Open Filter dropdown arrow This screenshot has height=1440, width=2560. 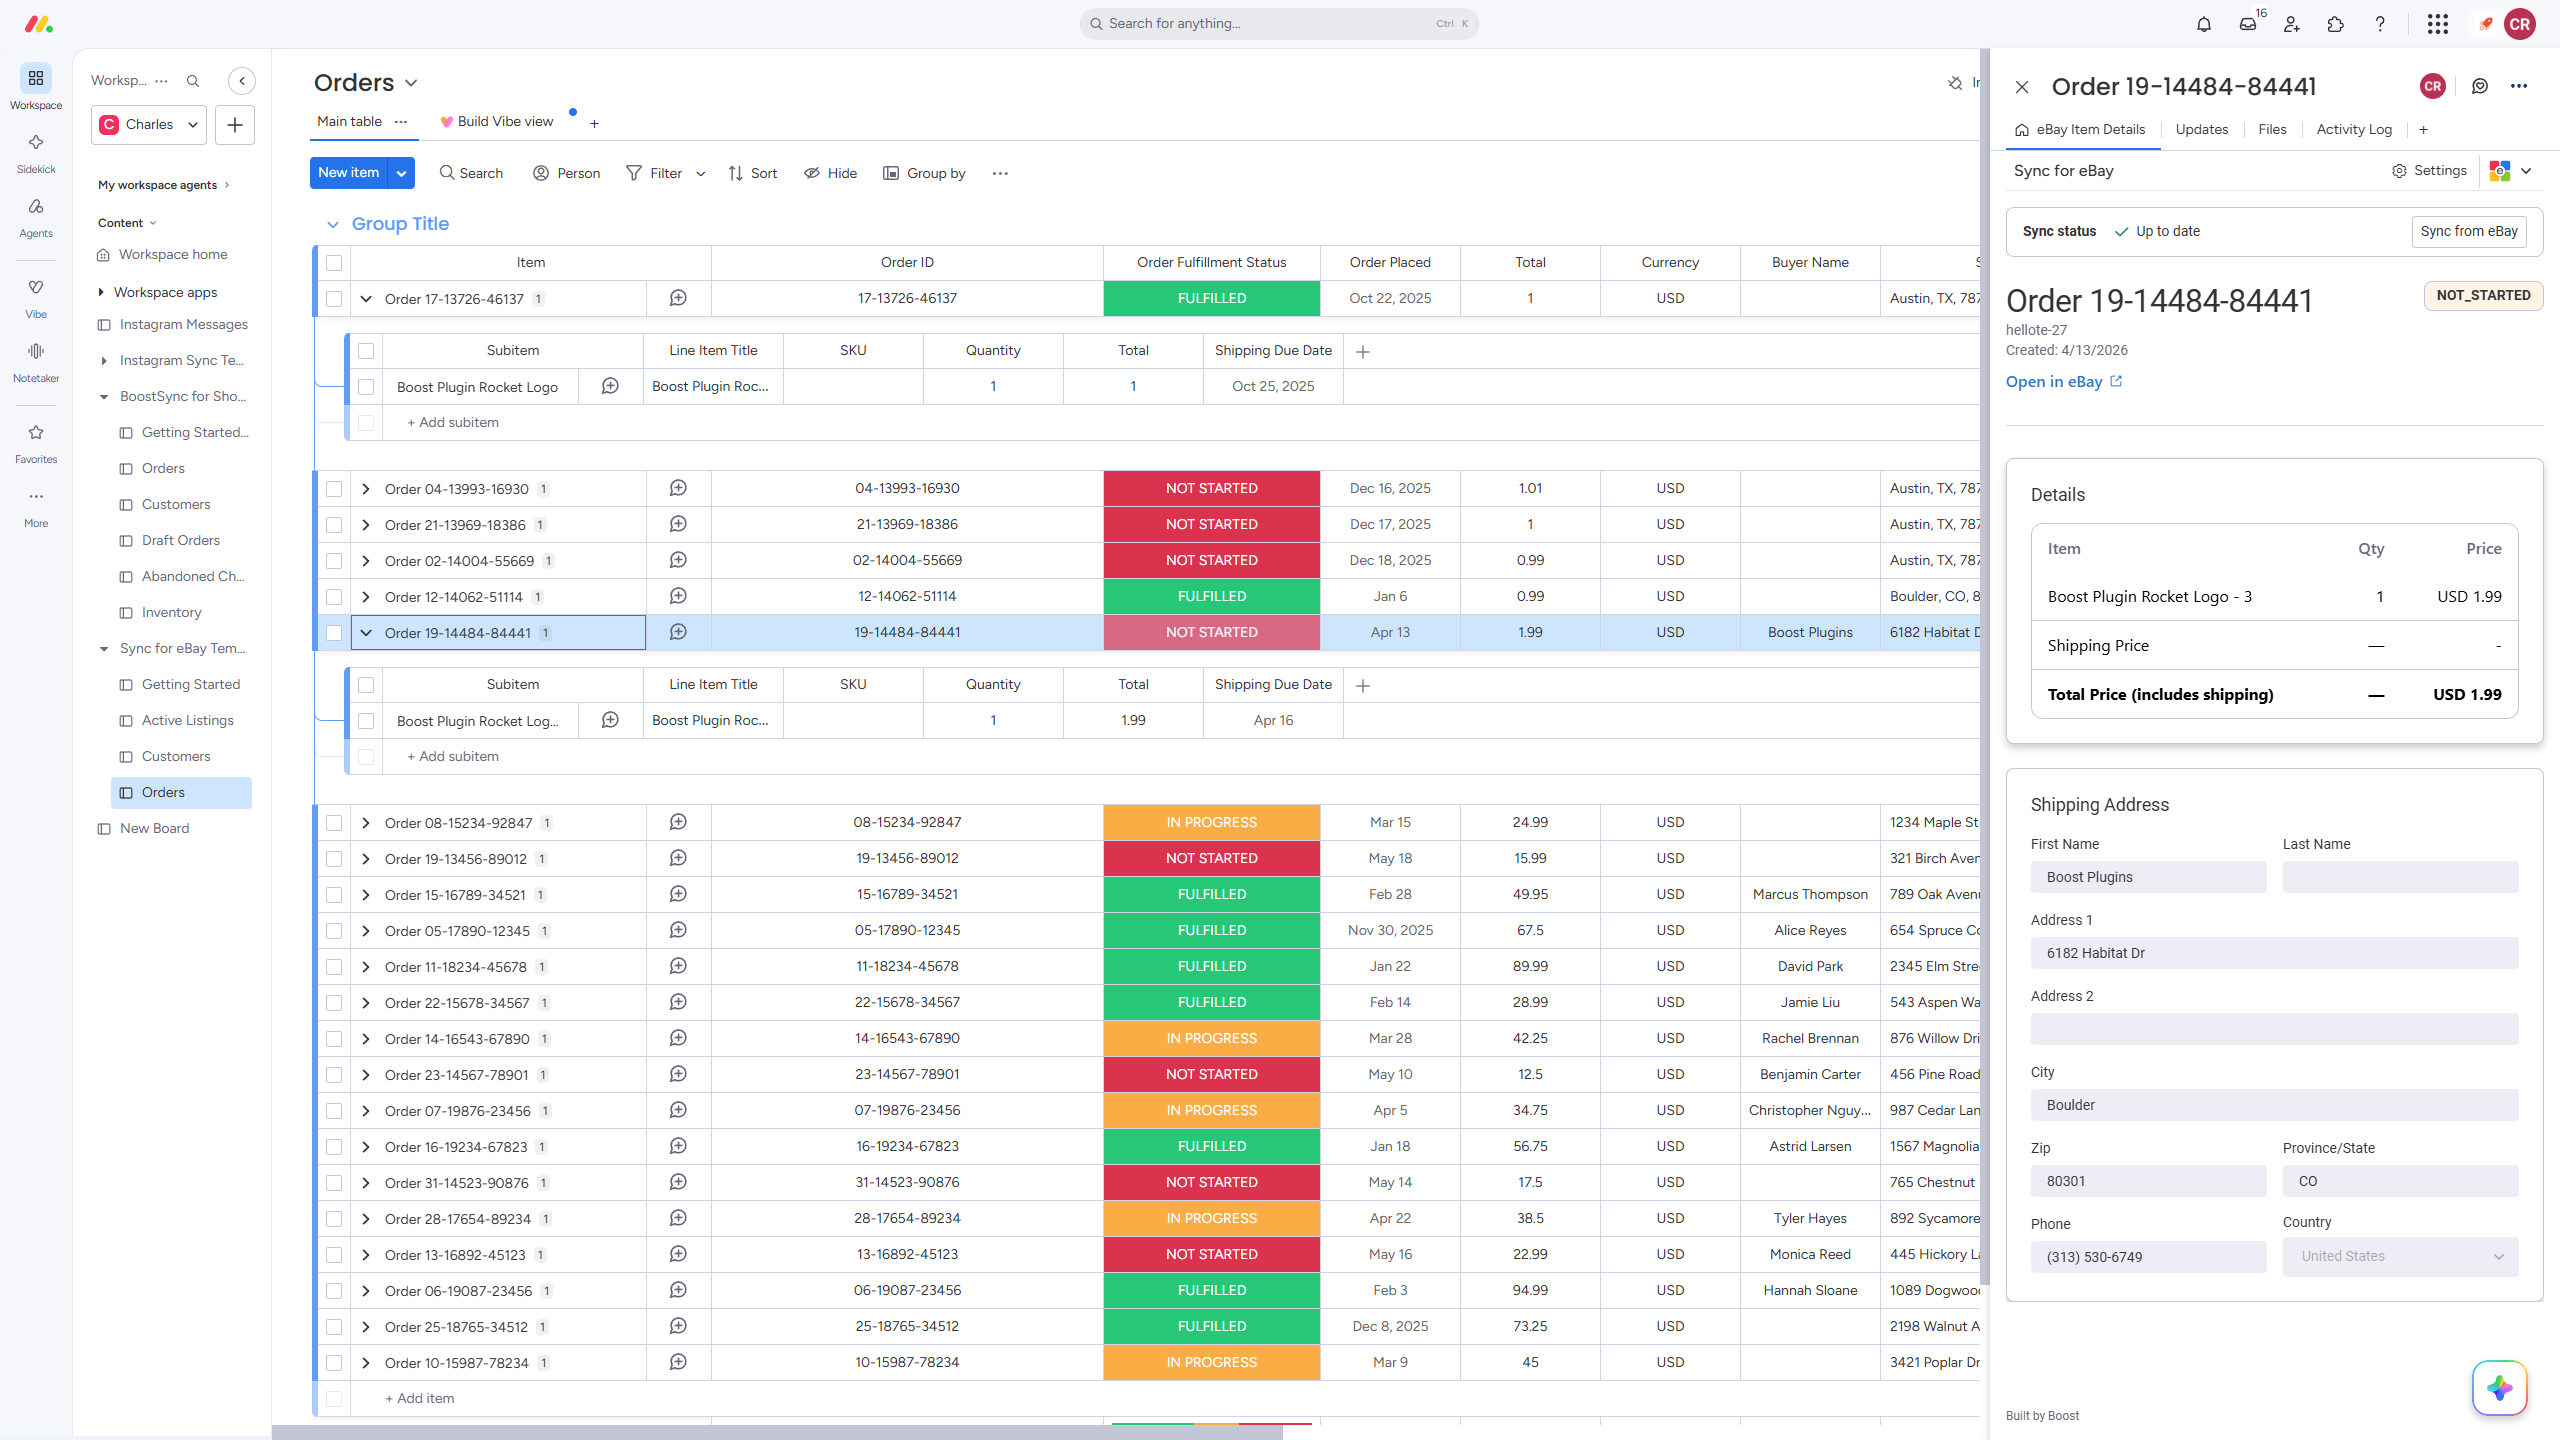click(701, 173)
